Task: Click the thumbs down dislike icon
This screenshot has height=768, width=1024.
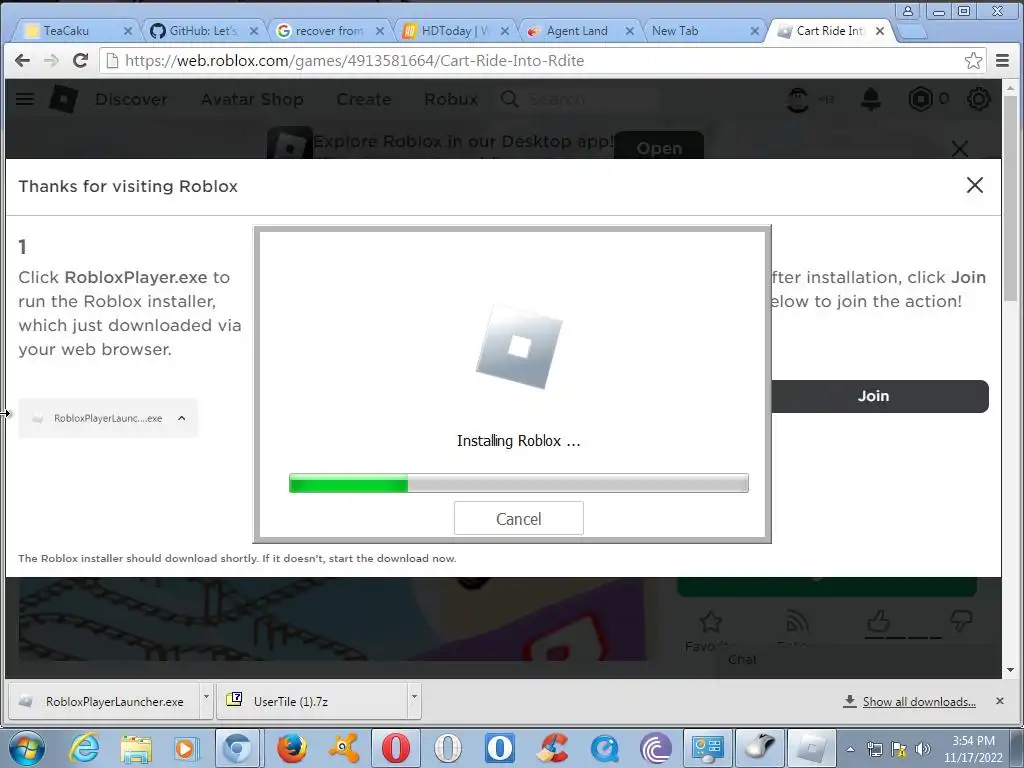Action: pyautogui.click(x=961, y=620)
